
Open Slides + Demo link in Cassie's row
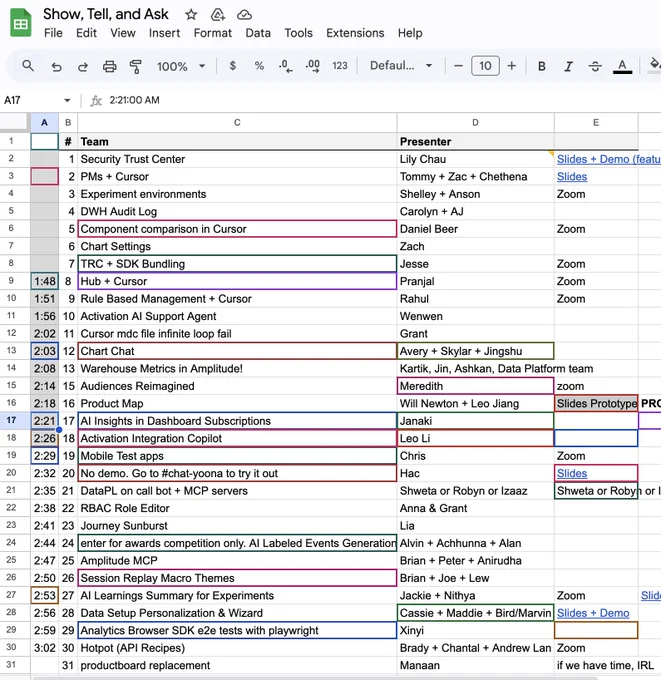point(593,613)
